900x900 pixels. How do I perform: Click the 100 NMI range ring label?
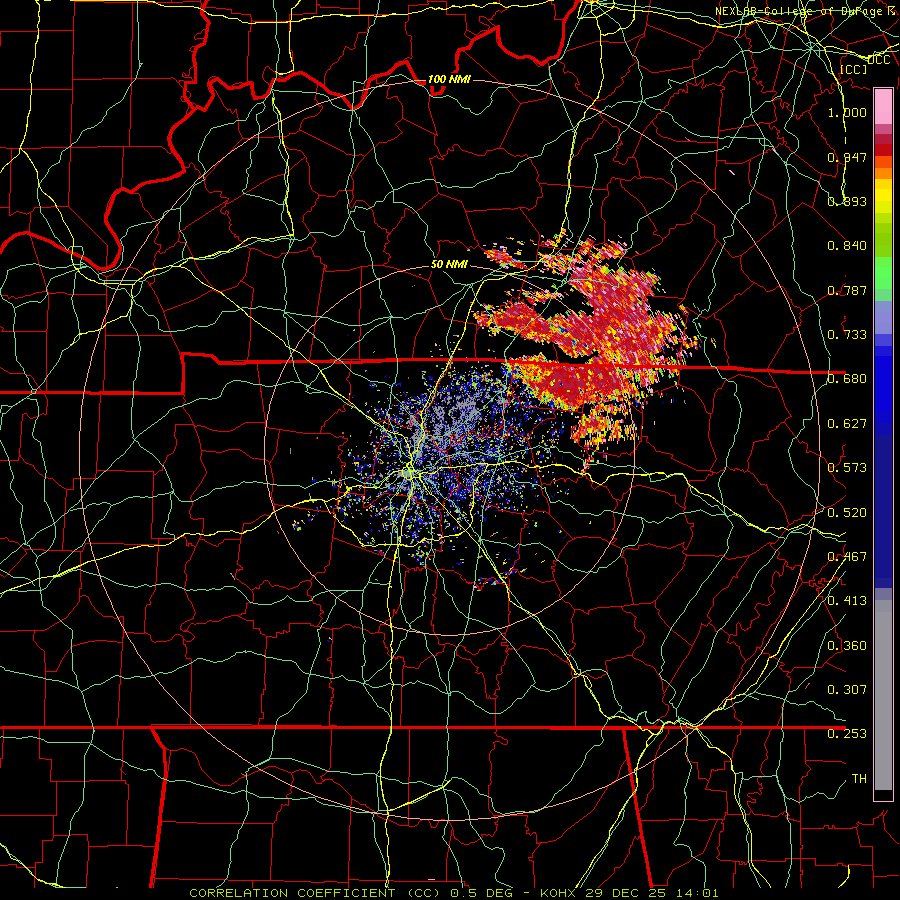coord(449,79)
